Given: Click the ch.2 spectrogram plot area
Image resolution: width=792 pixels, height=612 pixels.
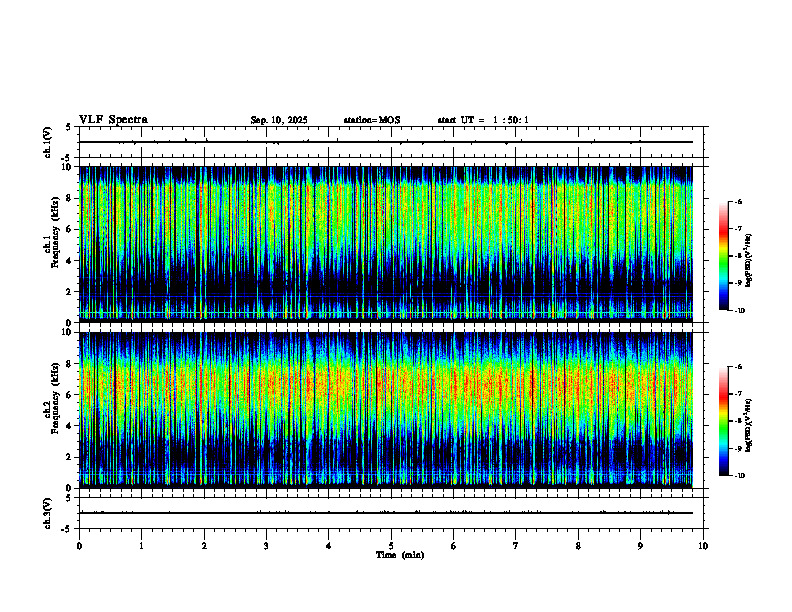Looking at the screenshot, I should (386, 410).
